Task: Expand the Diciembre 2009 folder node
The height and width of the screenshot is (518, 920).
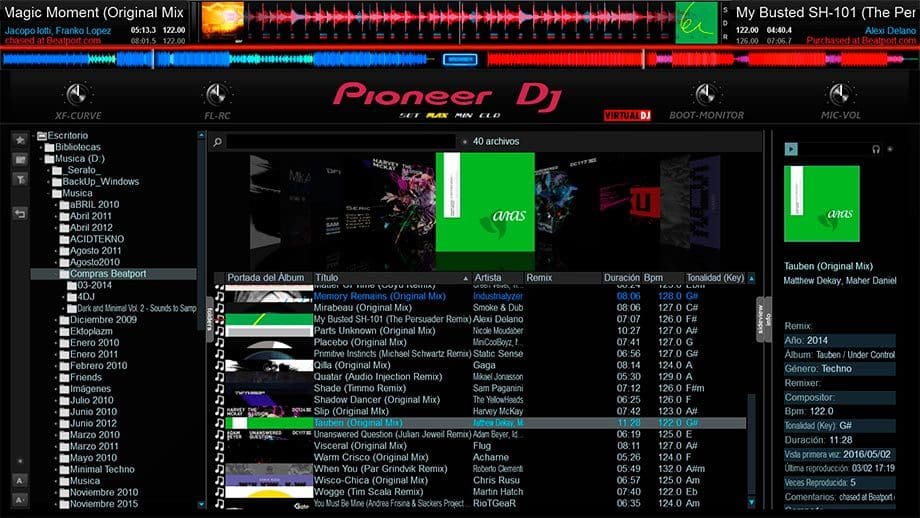Action: point(56,320)
